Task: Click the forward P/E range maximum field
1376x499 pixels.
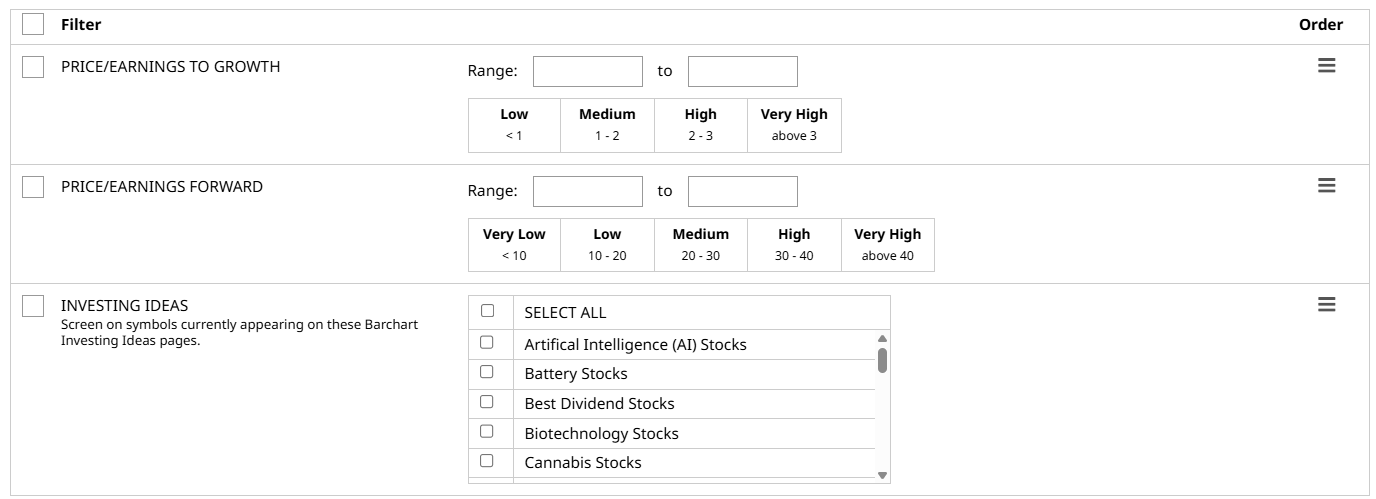Action: pos(742,191)
